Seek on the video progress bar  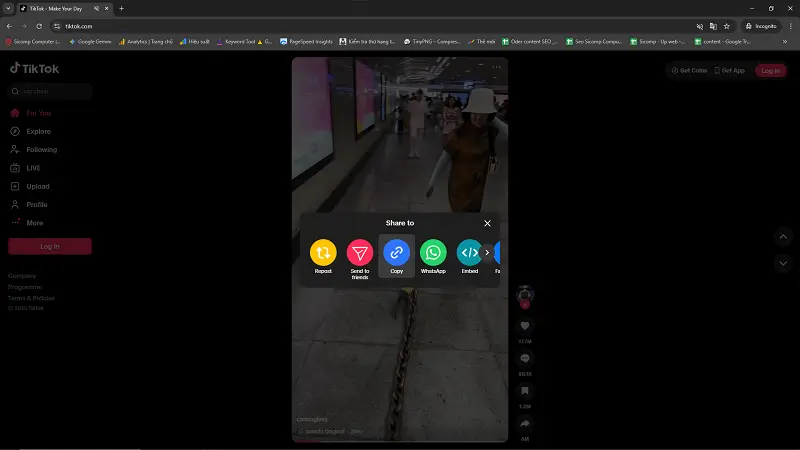(x=399, y=441)
